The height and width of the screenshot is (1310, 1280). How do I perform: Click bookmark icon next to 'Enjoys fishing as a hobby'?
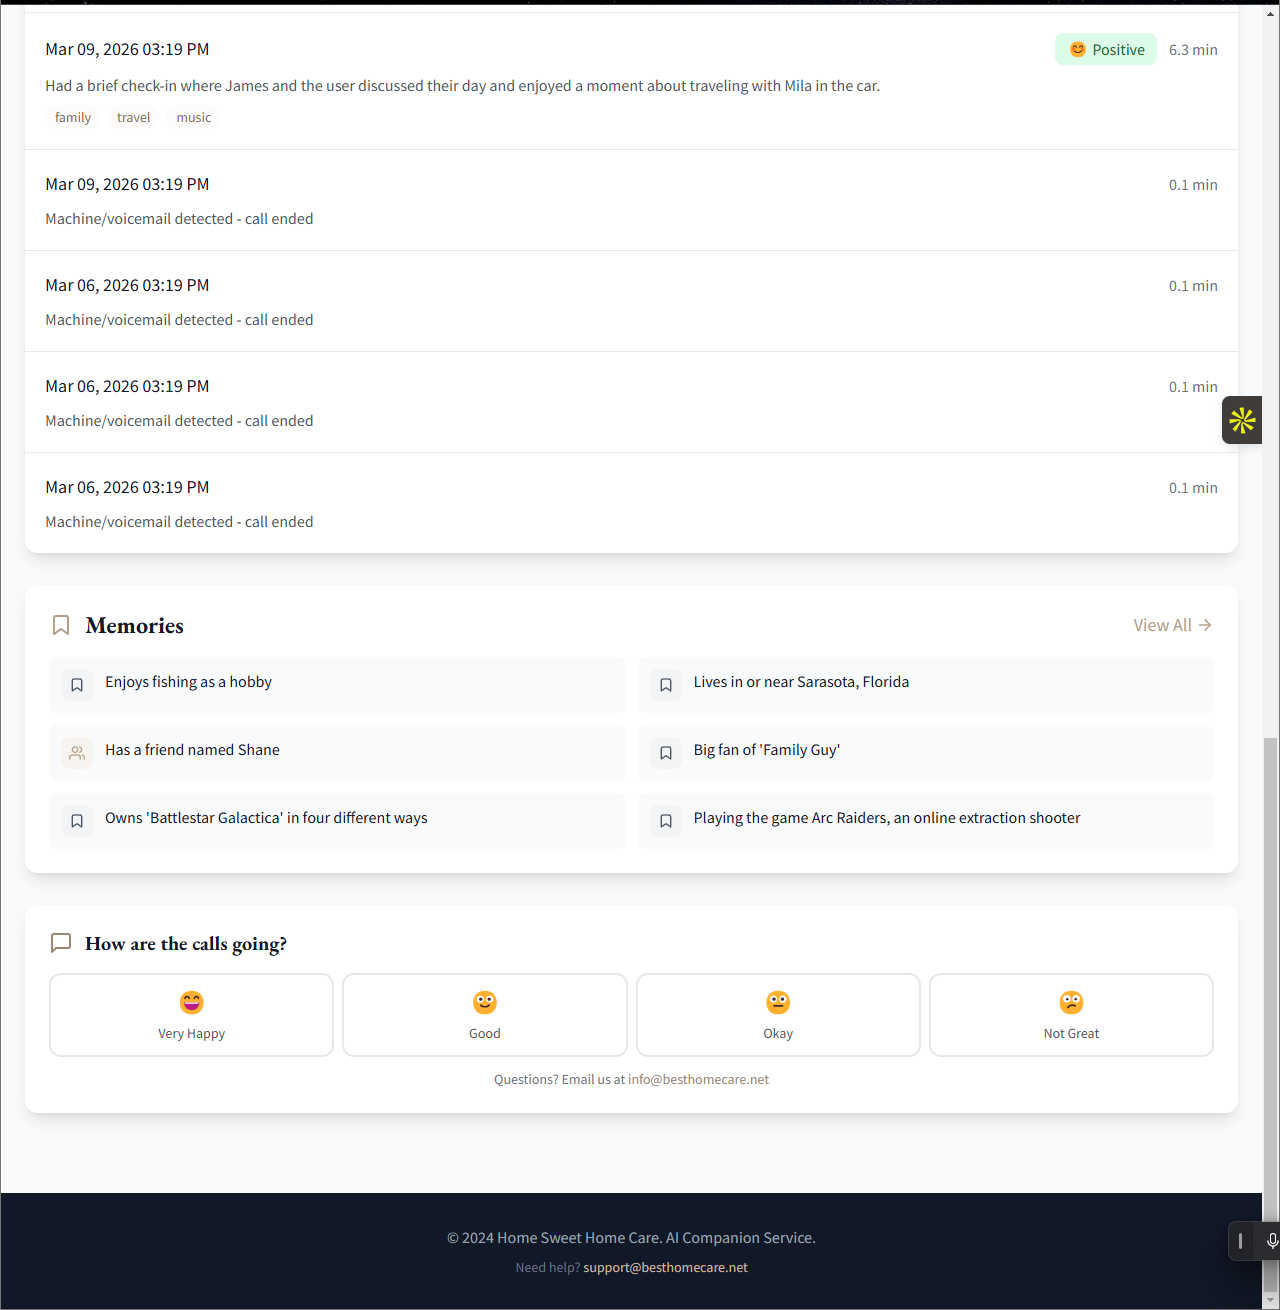click(x=77, y=684)
